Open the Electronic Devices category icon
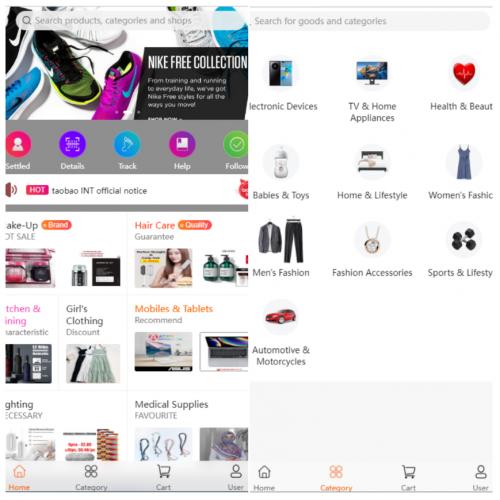This screenshot has height=500, width=500. [x=281, y=73]
